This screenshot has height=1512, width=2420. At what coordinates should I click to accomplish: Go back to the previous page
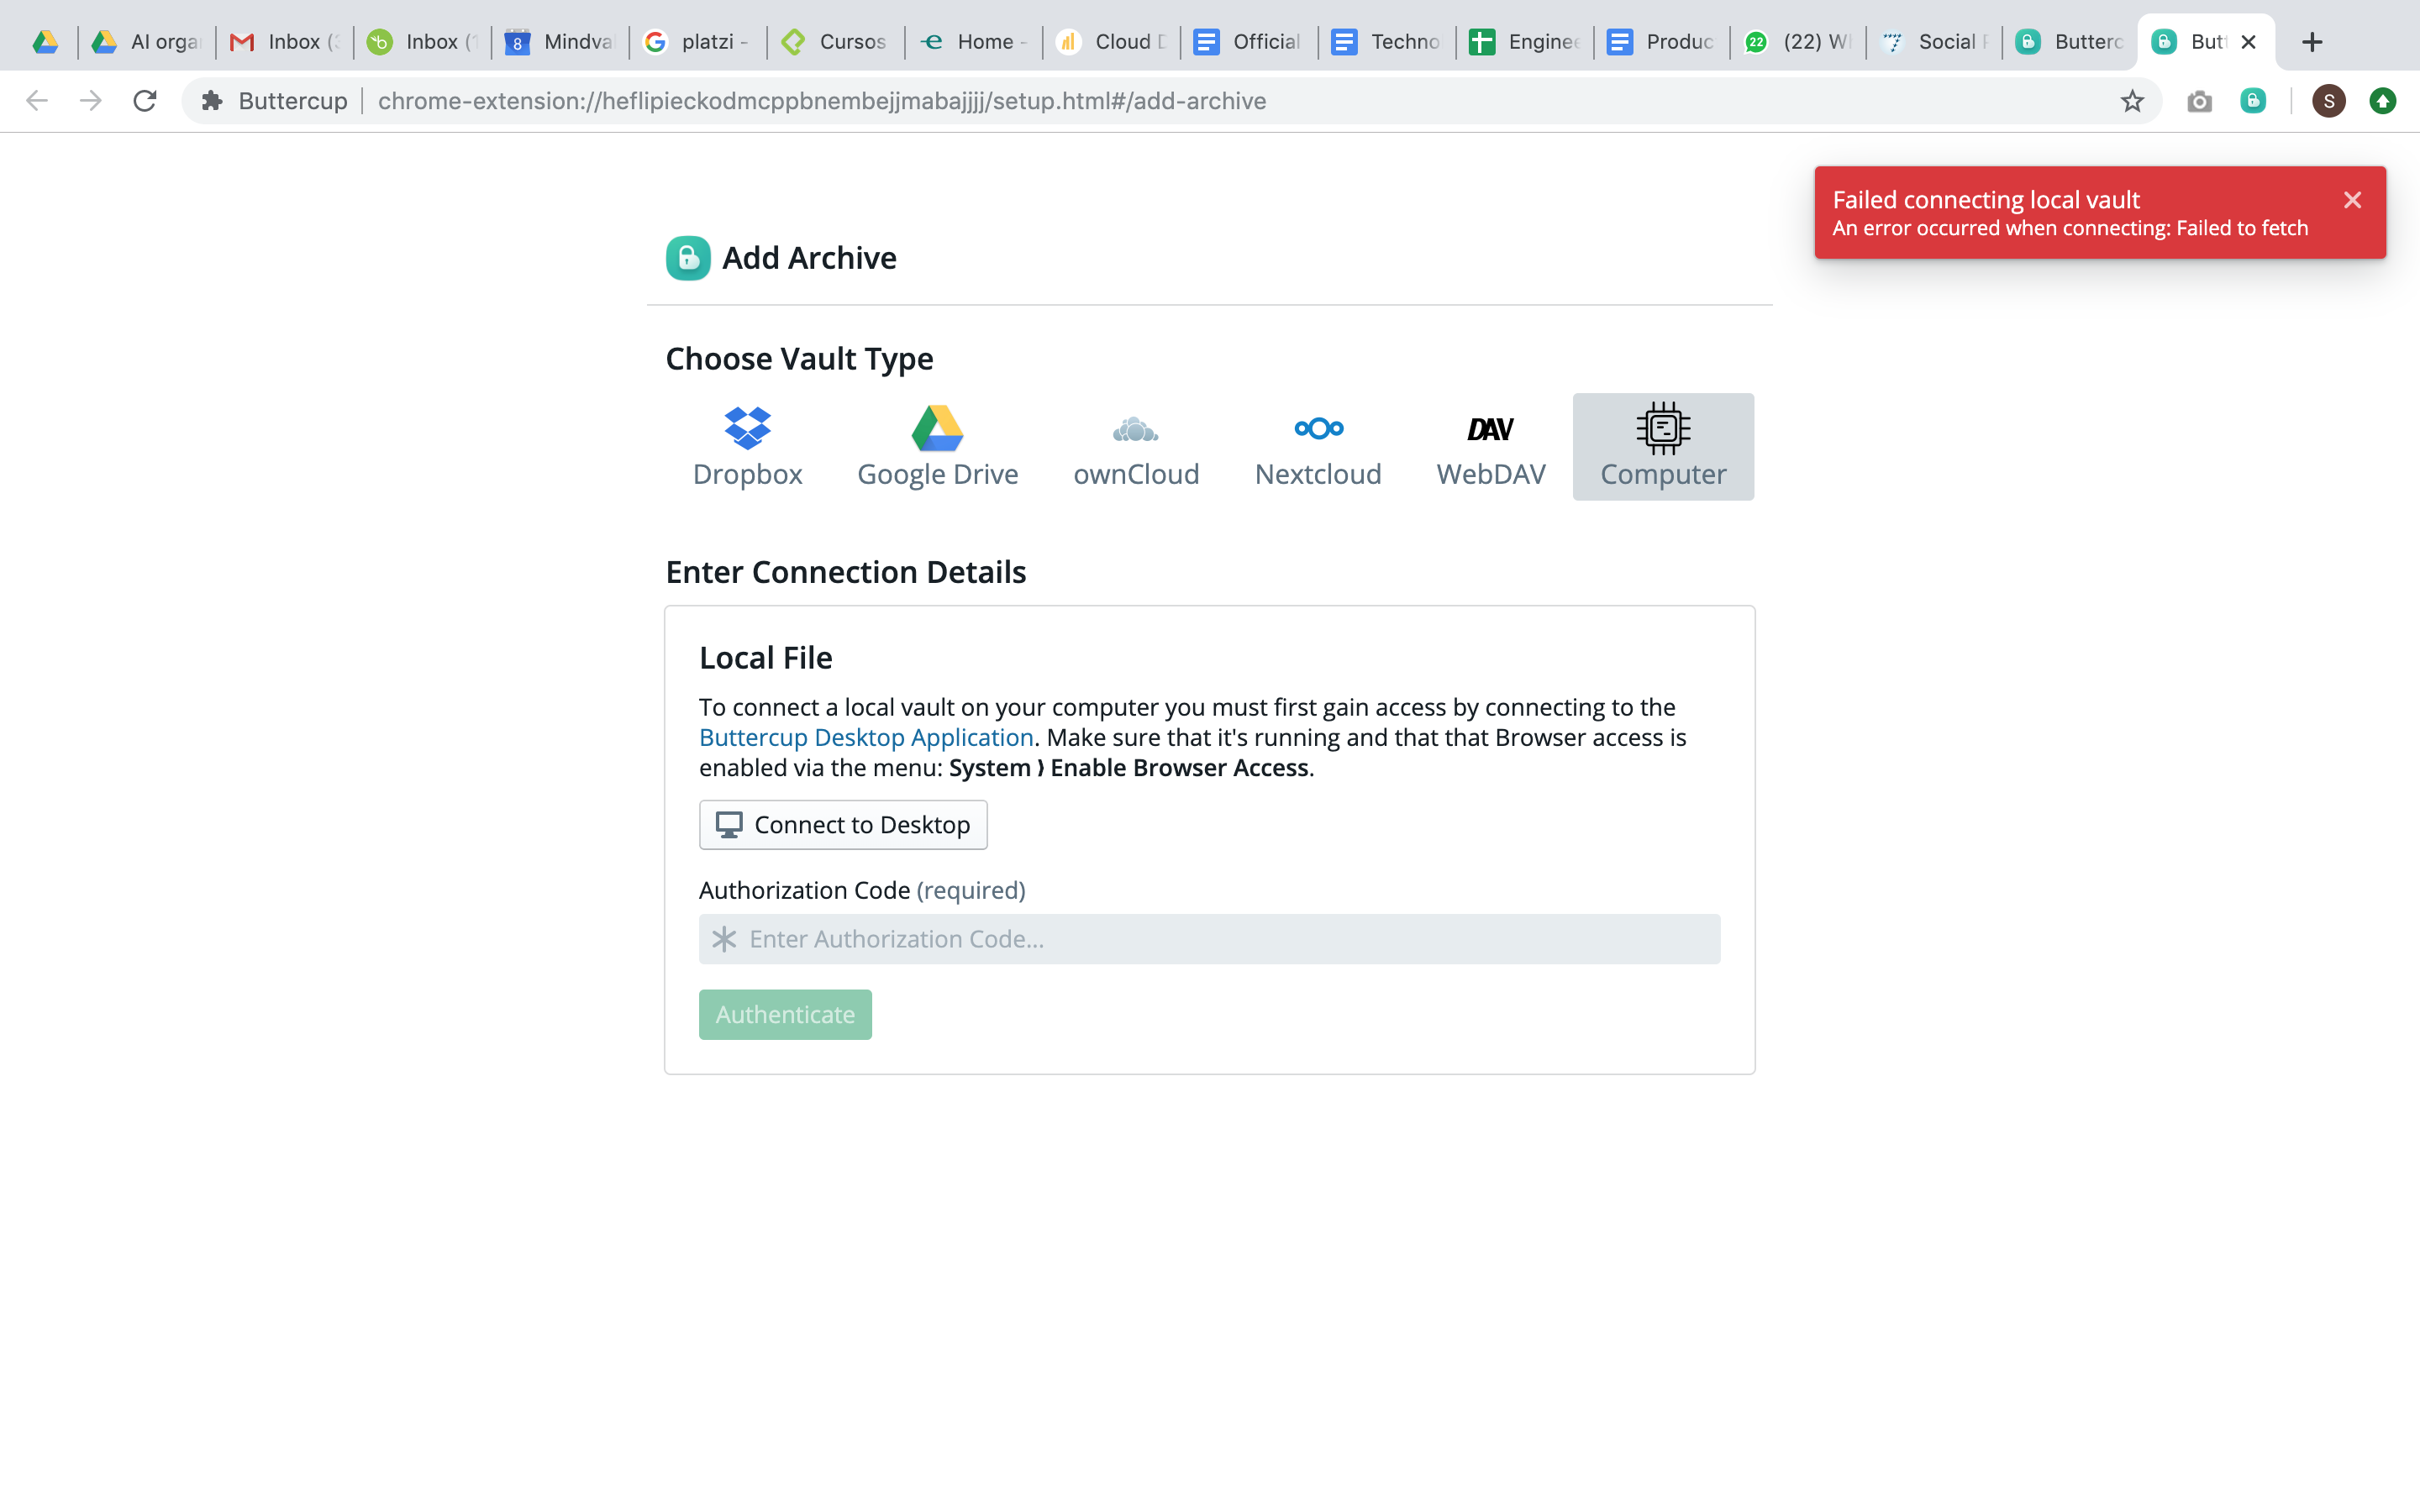point(37,101)
